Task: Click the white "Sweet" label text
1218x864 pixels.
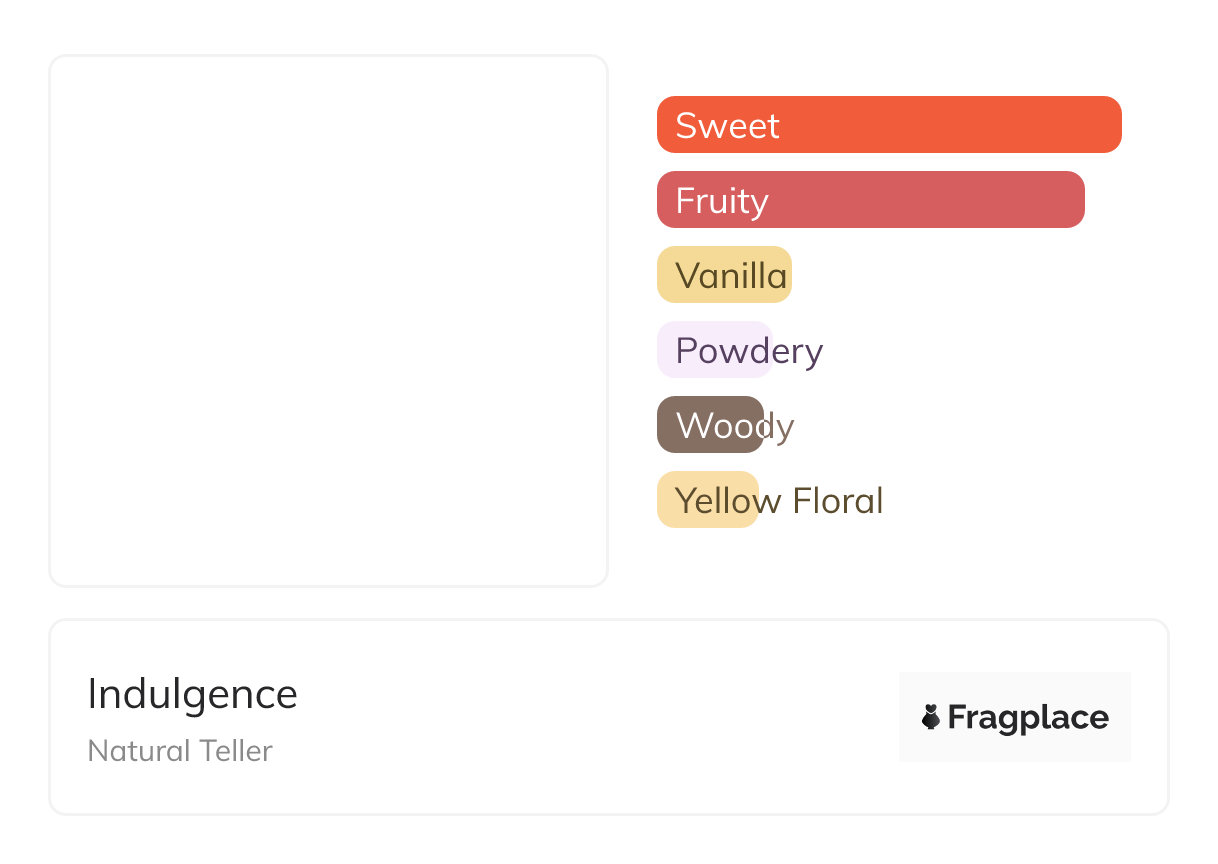Action: point(727,126)
